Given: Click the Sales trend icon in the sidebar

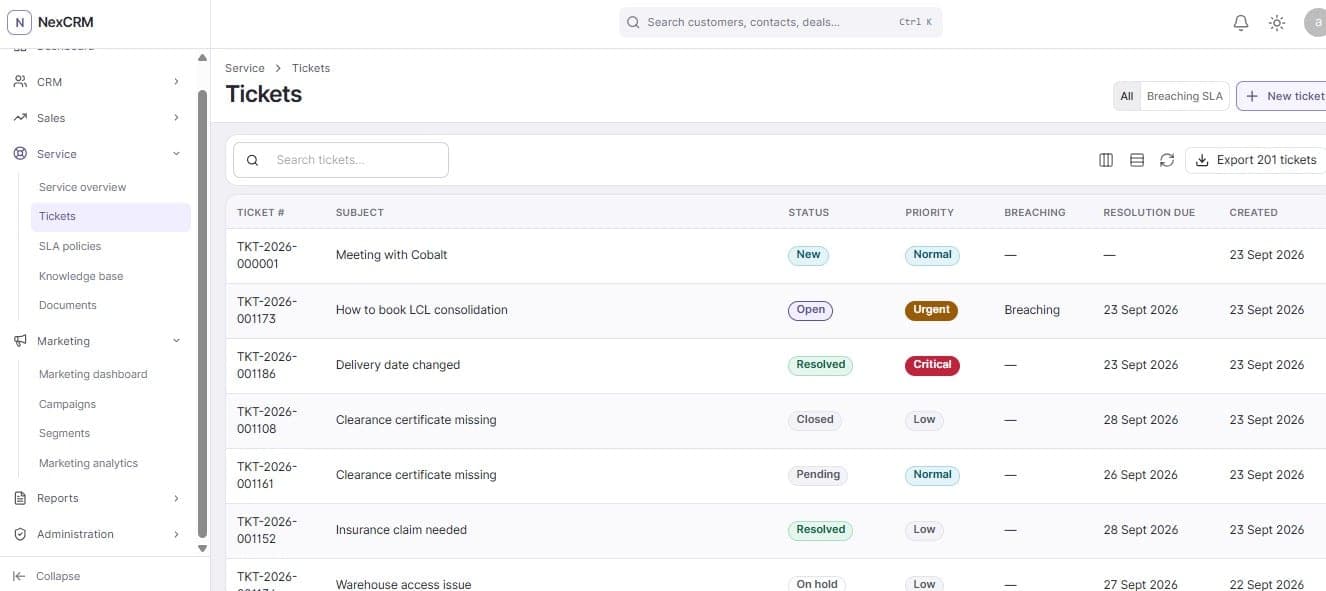Looking at the screenshot, I should click(x=20, y=118).
